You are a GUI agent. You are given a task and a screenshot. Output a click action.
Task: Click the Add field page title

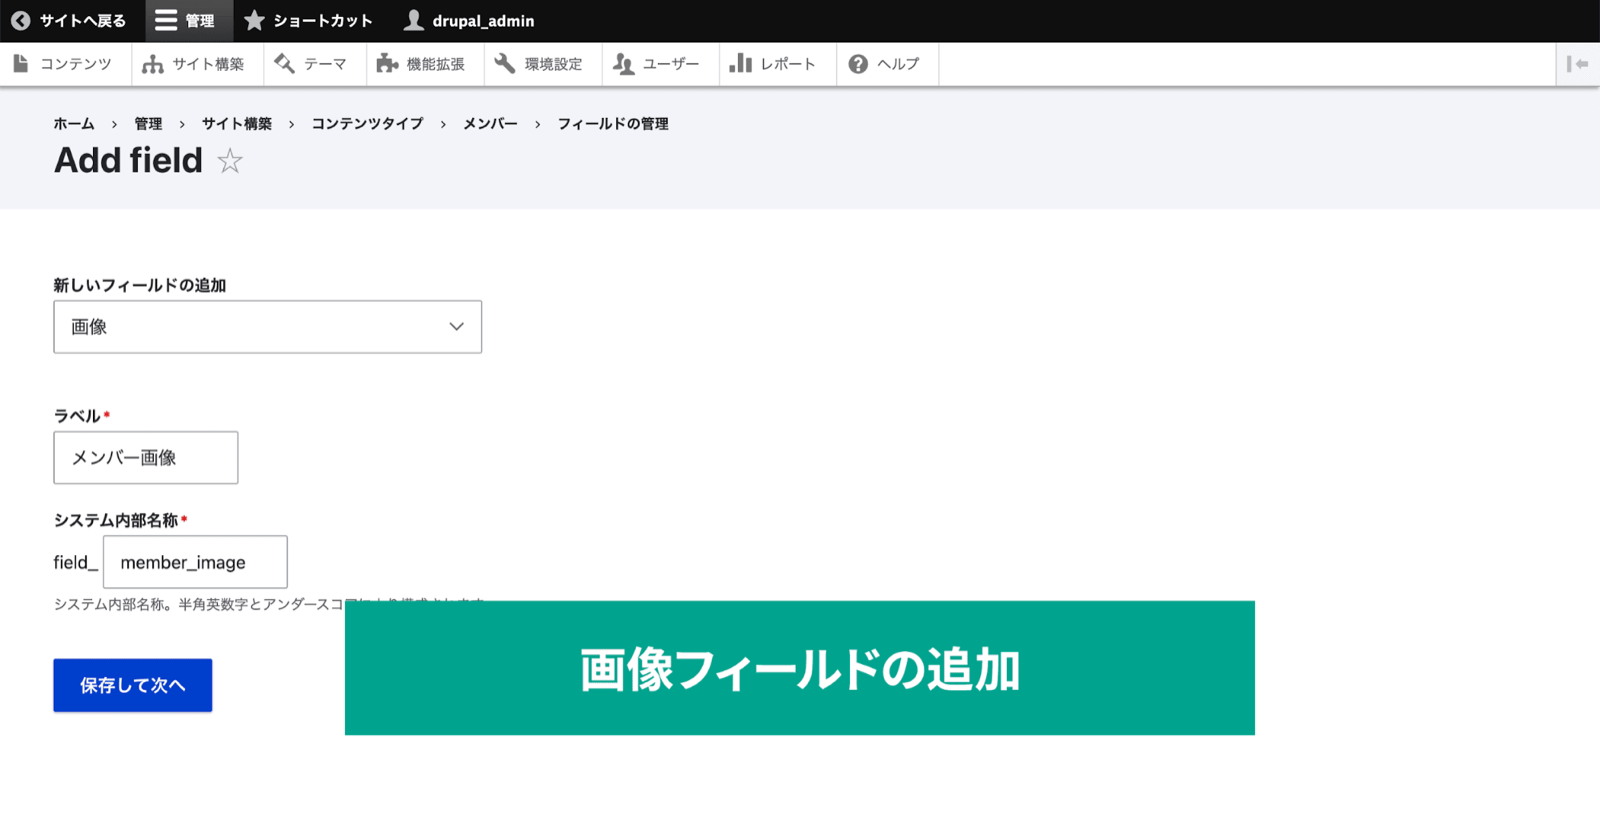[128, 160]
